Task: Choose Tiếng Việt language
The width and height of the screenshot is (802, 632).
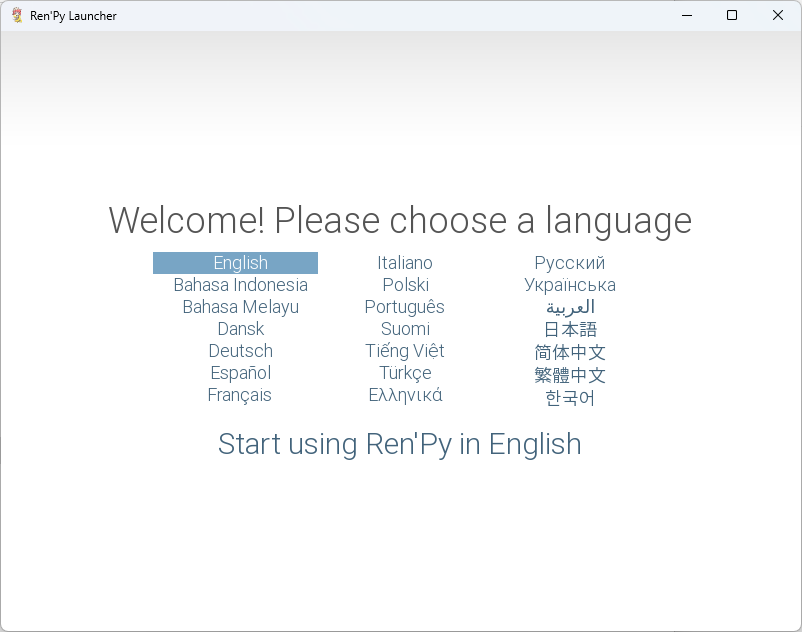Action: 405,351
